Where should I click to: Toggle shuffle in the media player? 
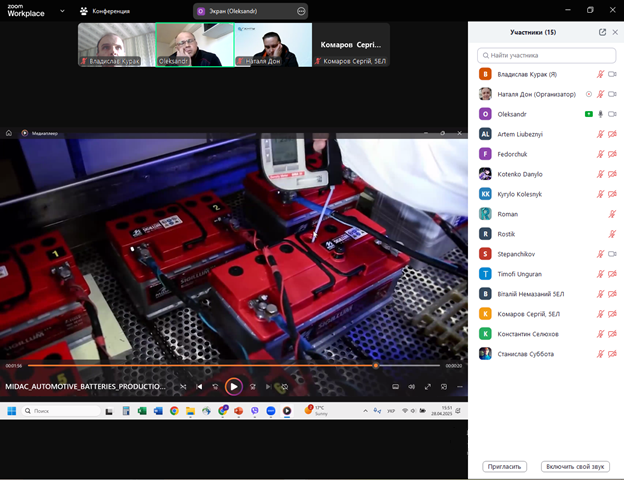(183, 386)
